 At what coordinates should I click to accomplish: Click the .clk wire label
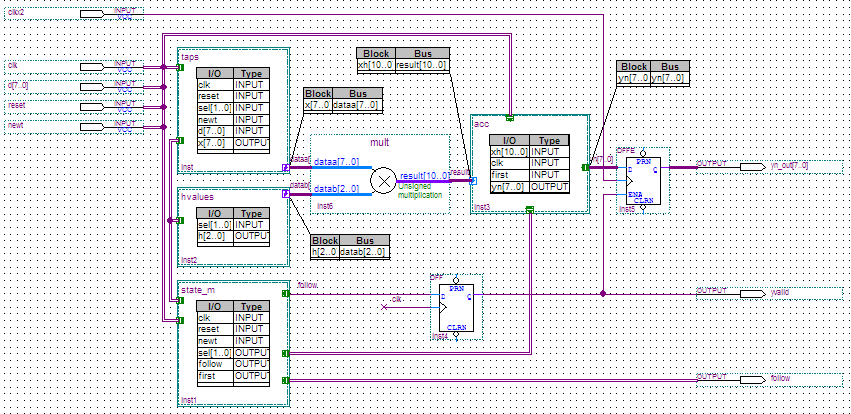point(396,299)
